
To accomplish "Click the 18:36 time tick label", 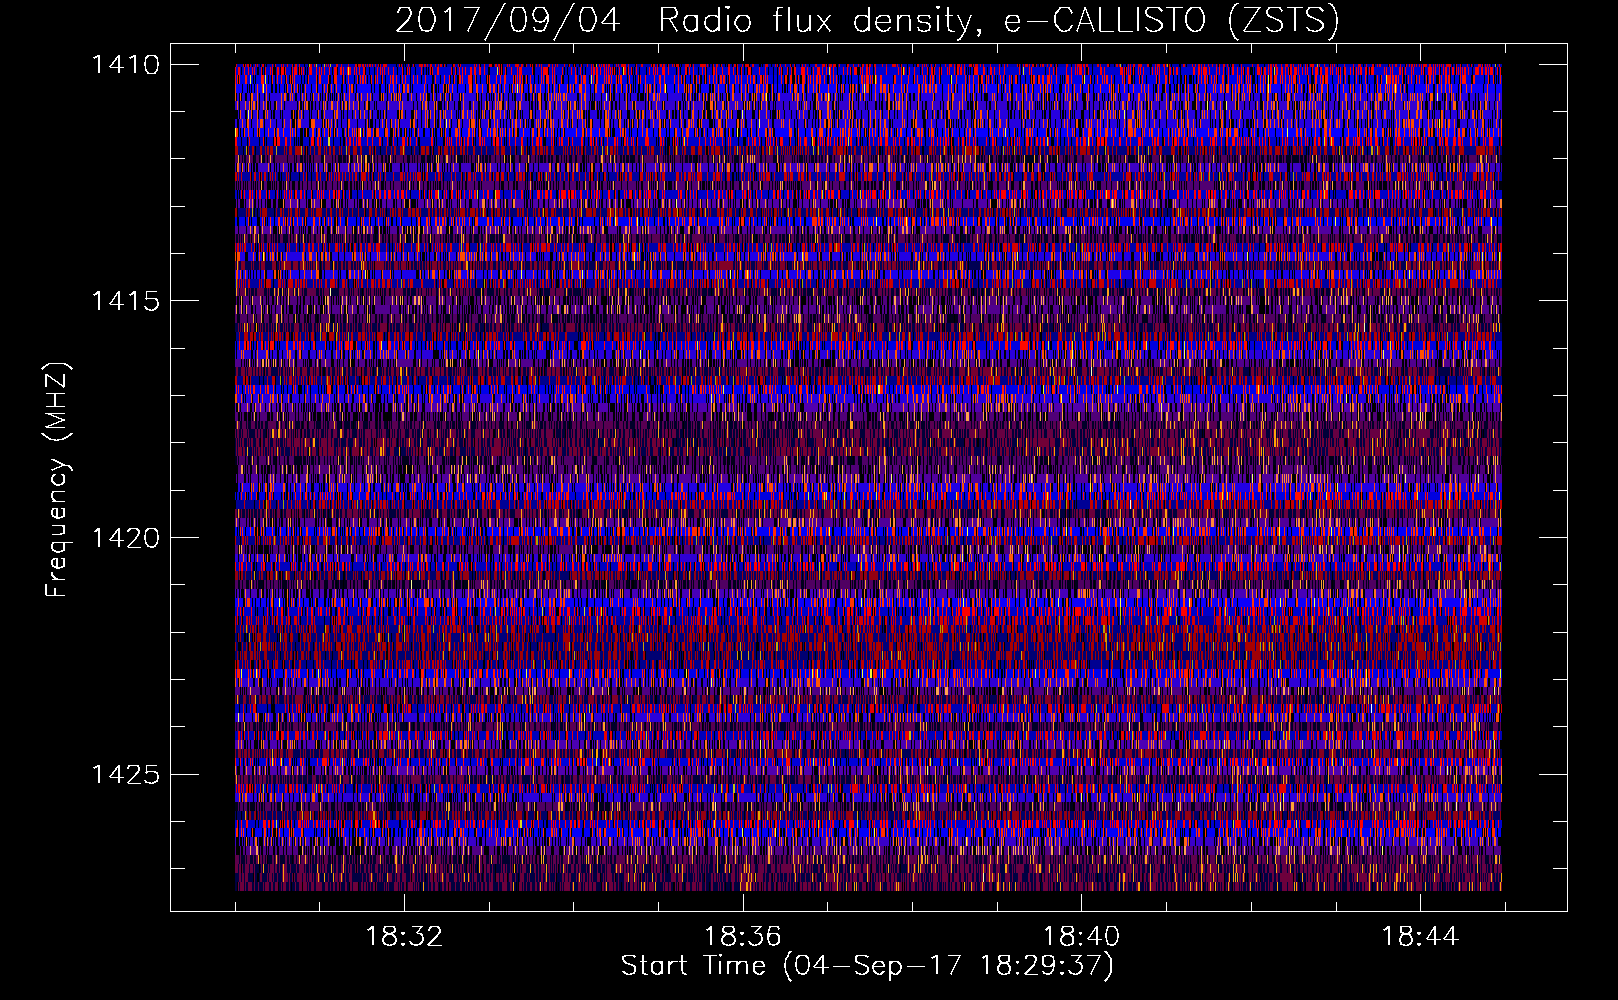I will tap(742, 937).
